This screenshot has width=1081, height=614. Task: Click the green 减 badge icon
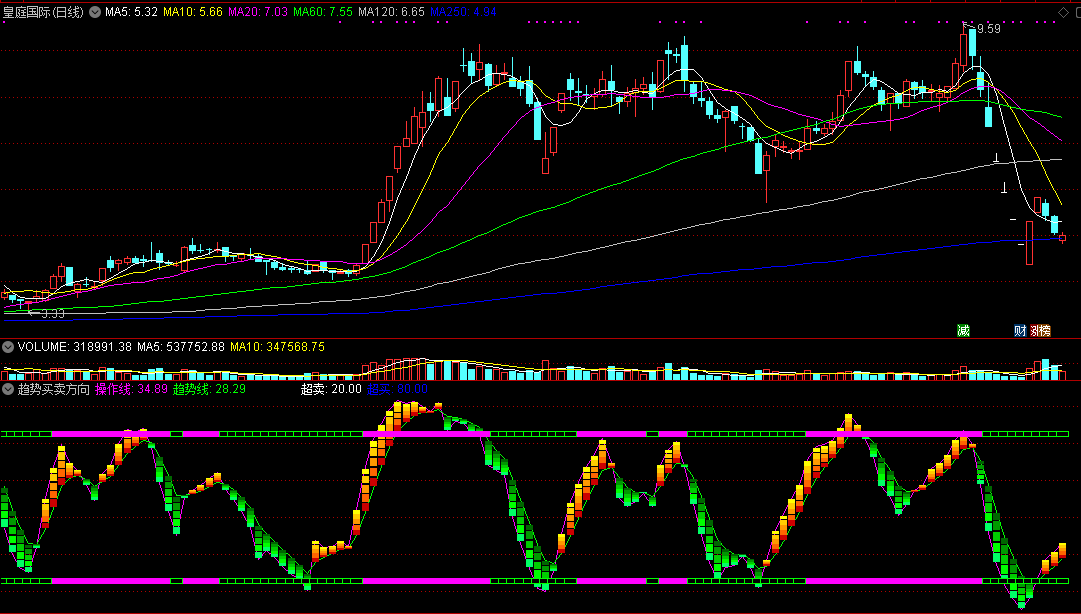coord(963,331)
